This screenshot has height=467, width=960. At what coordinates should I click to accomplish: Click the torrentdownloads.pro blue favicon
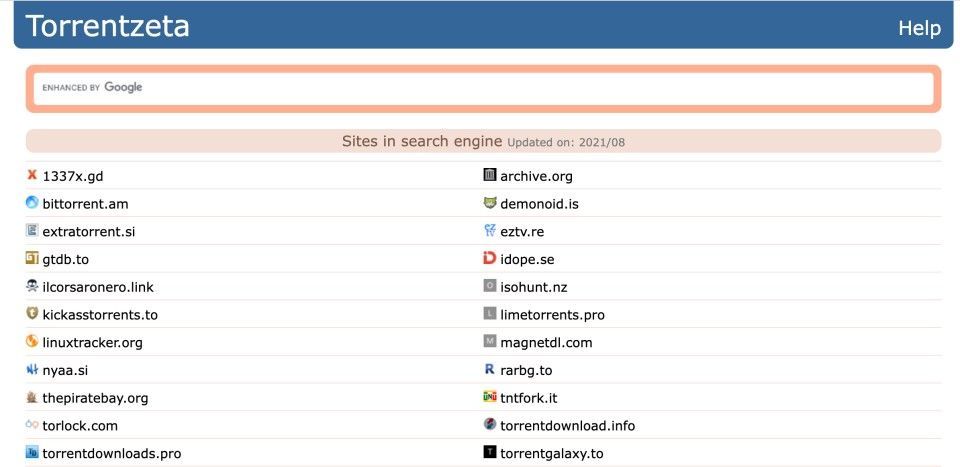(x=32, y=452)
